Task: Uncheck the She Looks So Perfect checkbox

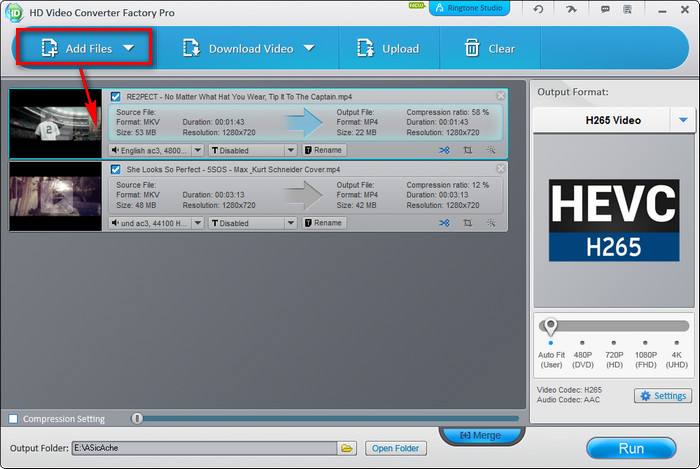Action: pyautogui.click(x=116, y=169)
